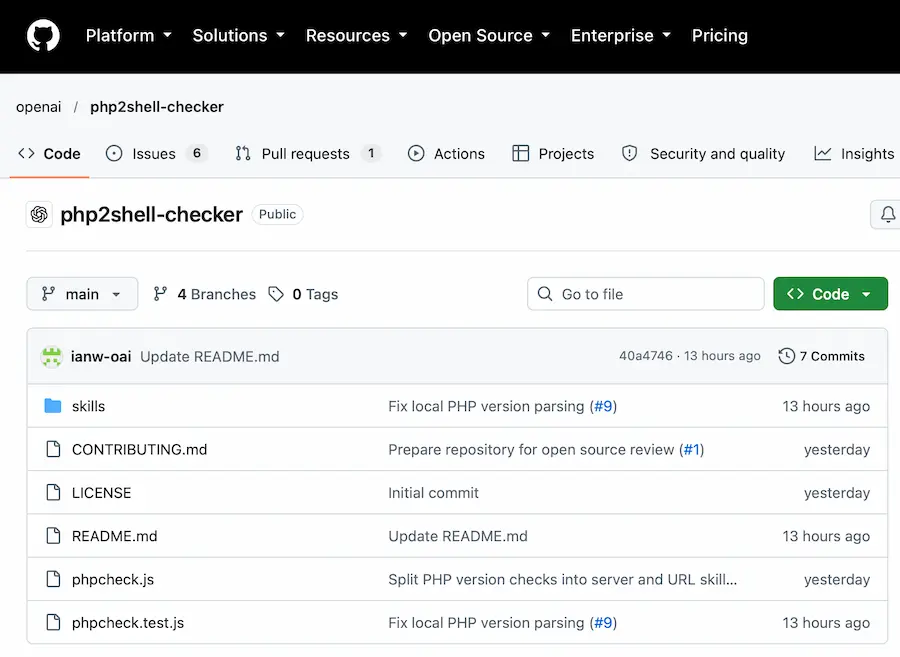Open pull request #1 link
This screenshot has width=900, height=657.
(x=692, y=449)
